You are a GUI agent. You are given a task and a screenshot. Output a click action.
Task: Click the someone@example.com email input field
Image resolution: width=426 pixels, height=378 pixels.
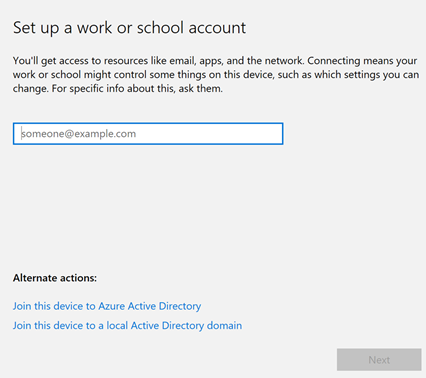(148, 134)
